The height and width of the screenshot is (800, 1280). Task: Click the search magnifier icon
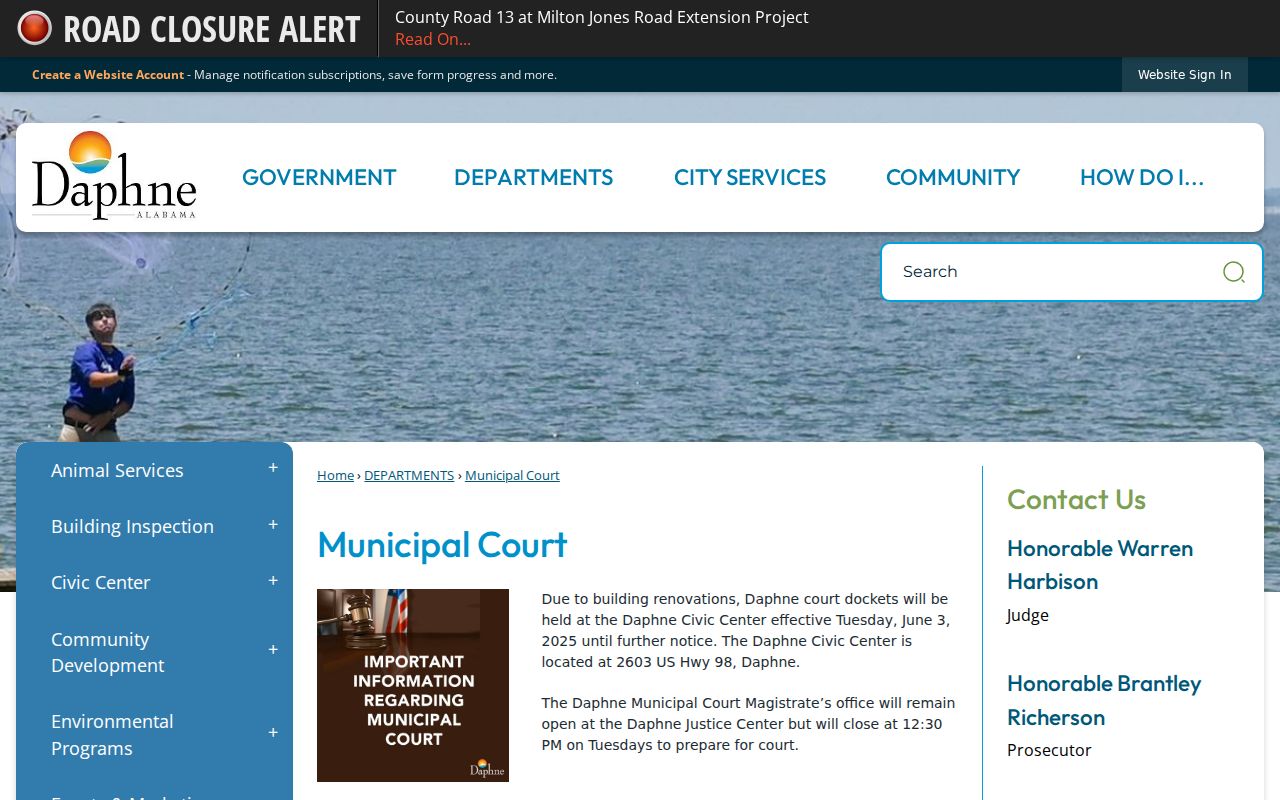coord(1234,272)
